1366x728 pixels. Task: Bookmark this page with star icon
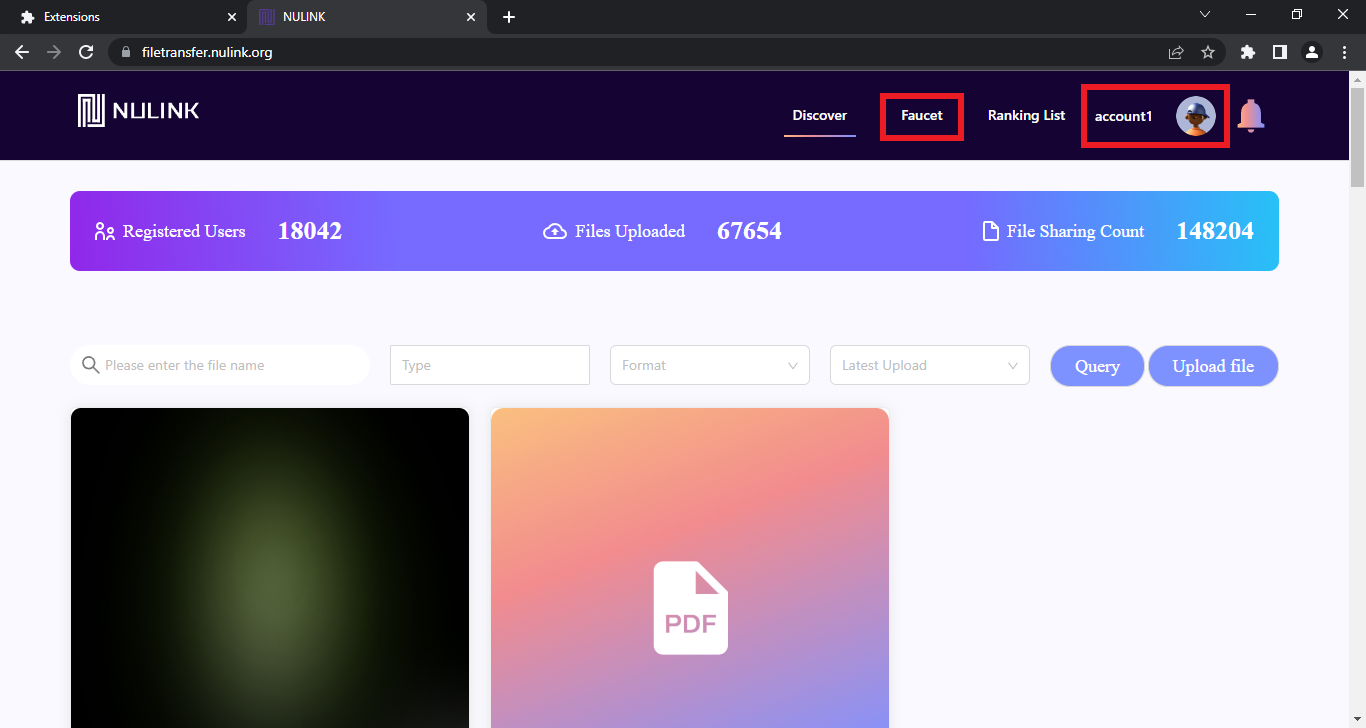pos(1207,52)
